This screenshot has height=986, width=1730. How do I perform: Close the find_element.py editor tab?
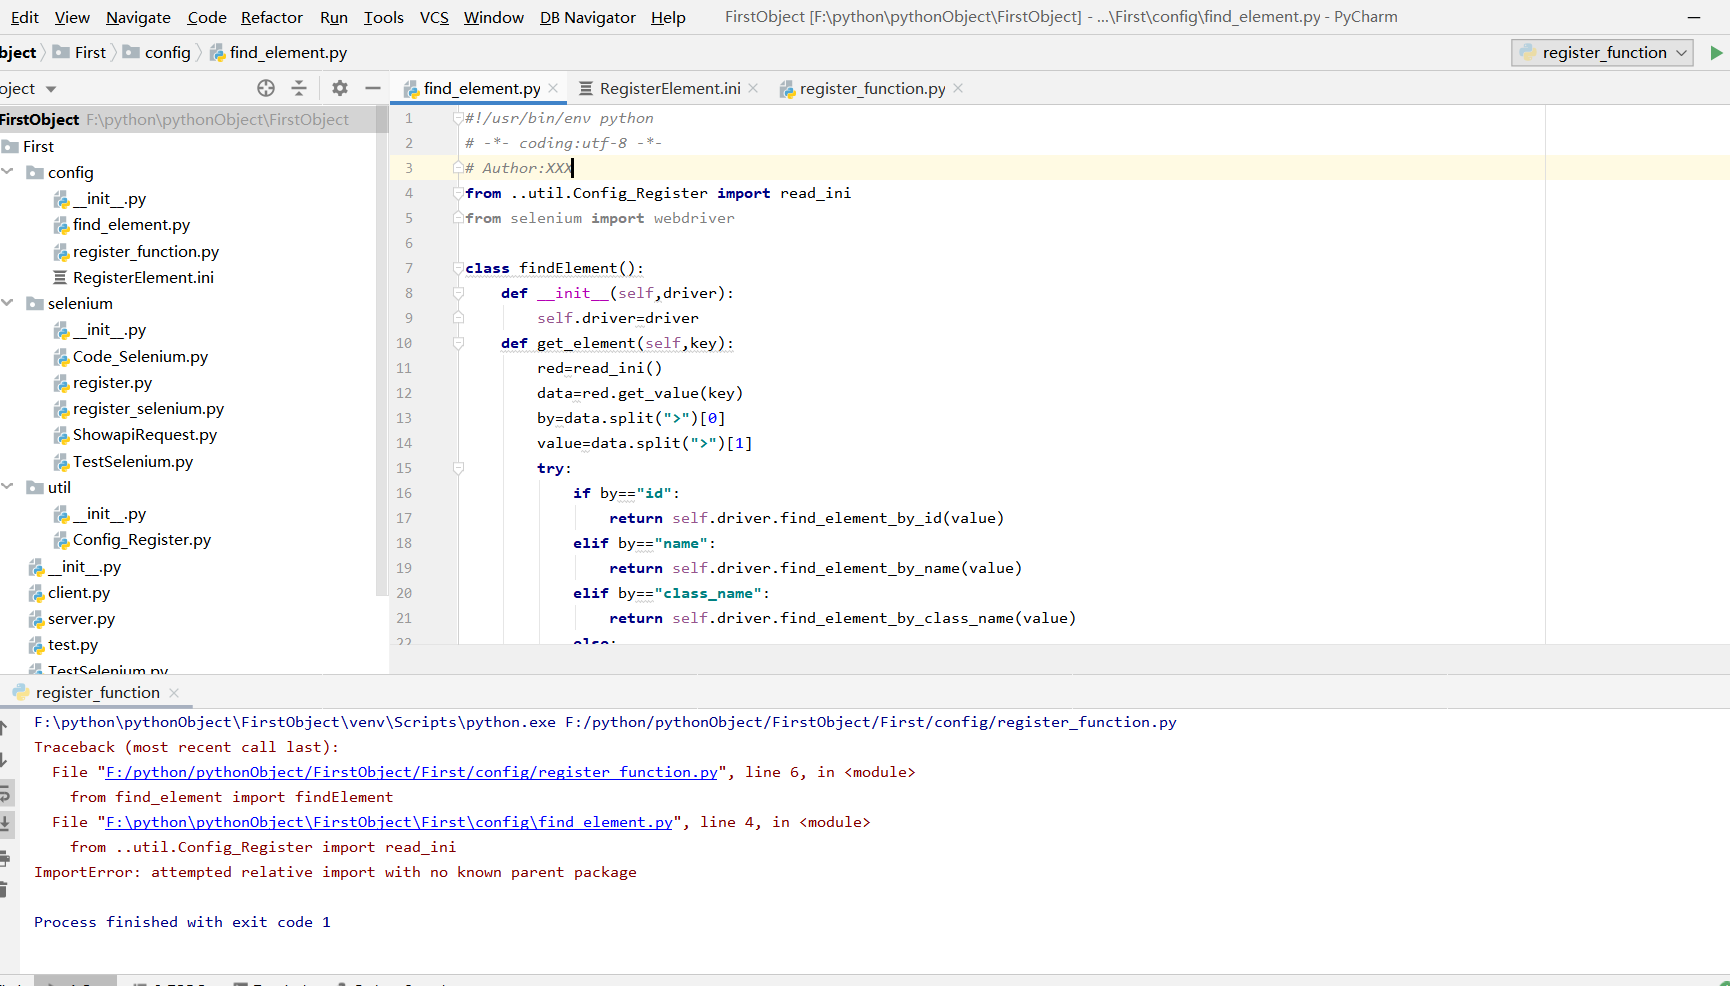(553, 88)
